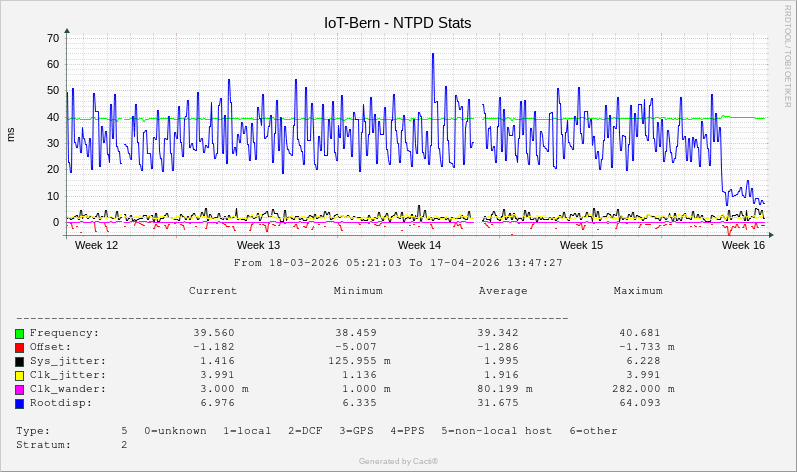Click the blue Rootdisp legend swatch
Image resolution: width=797 pixels, height=472 pixels.
click(19, 403)
